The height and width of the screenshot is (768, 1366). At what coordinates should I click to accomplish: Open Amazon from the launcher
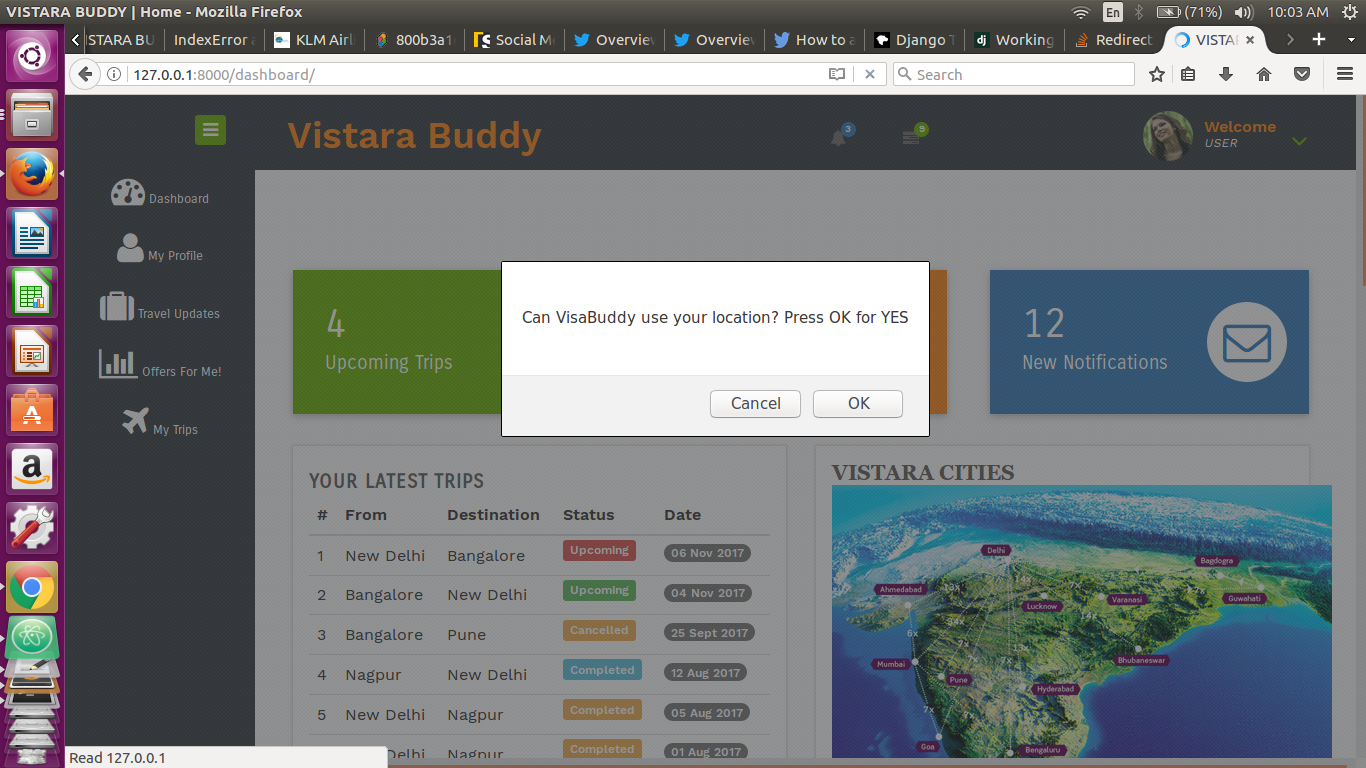click(x=33, y=469)
